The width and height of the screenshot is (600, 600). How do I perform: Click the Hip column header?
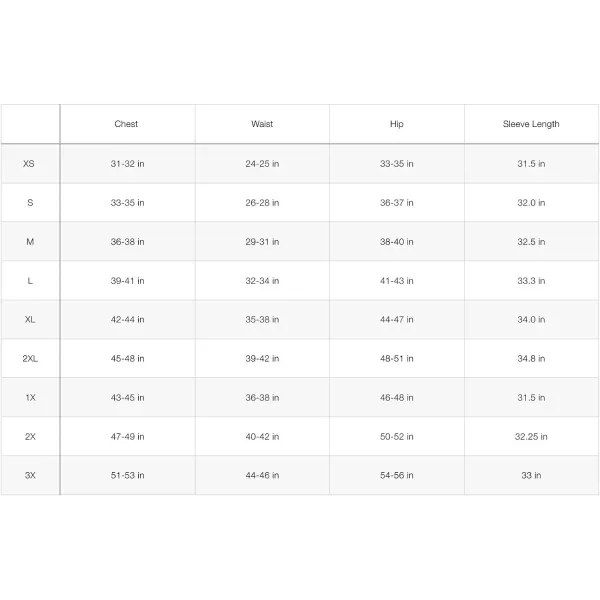(x=397, y=124)
